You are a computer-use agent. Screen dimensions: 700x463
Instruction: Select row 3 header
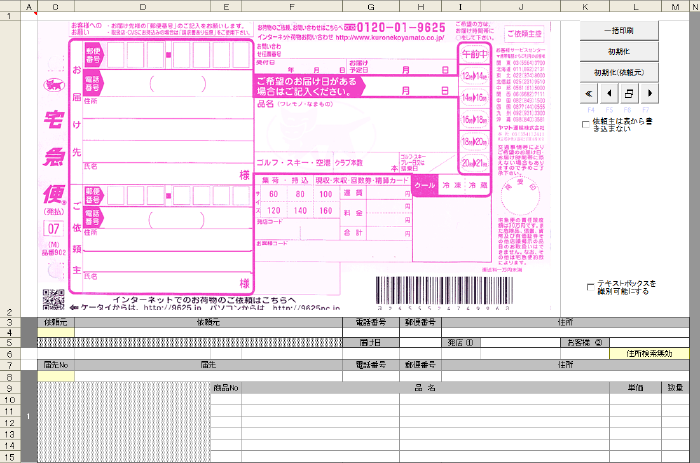pos(10,322)
